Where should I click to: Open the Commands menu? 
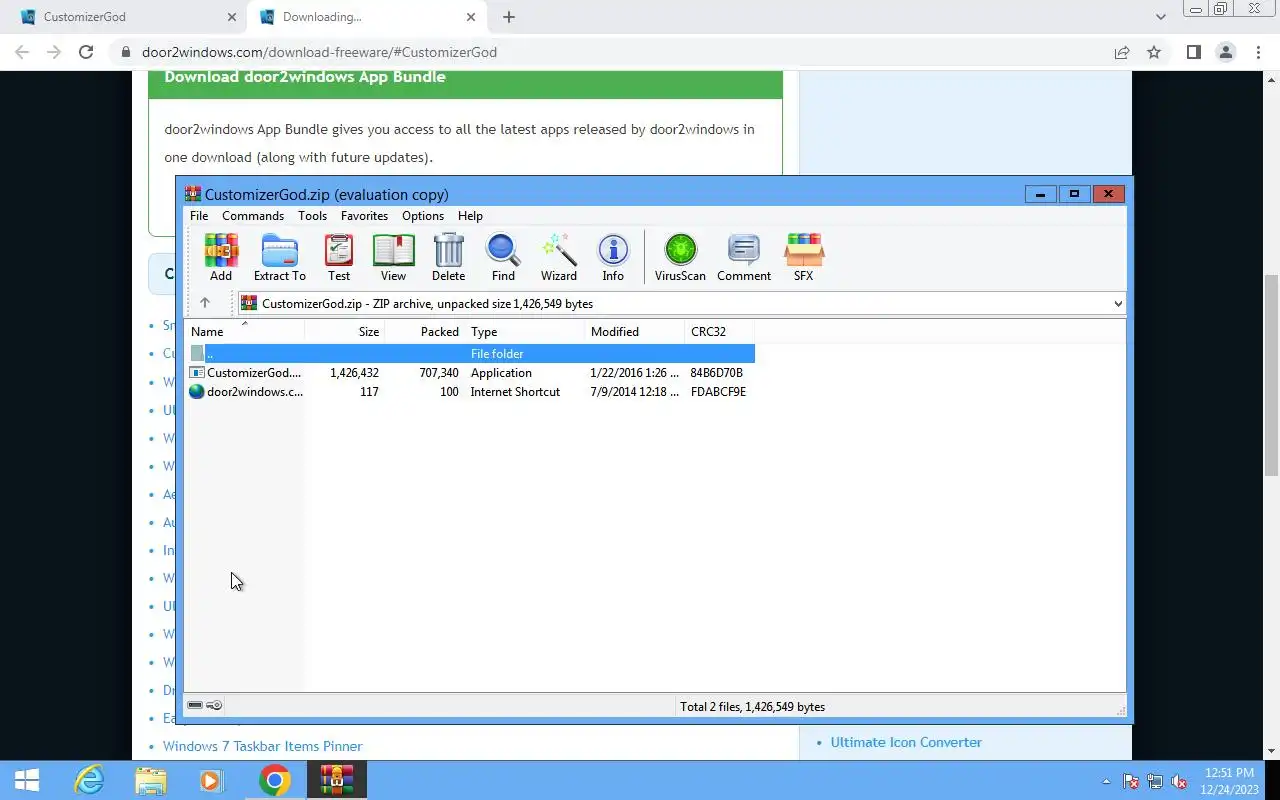(x=253, y=216)
